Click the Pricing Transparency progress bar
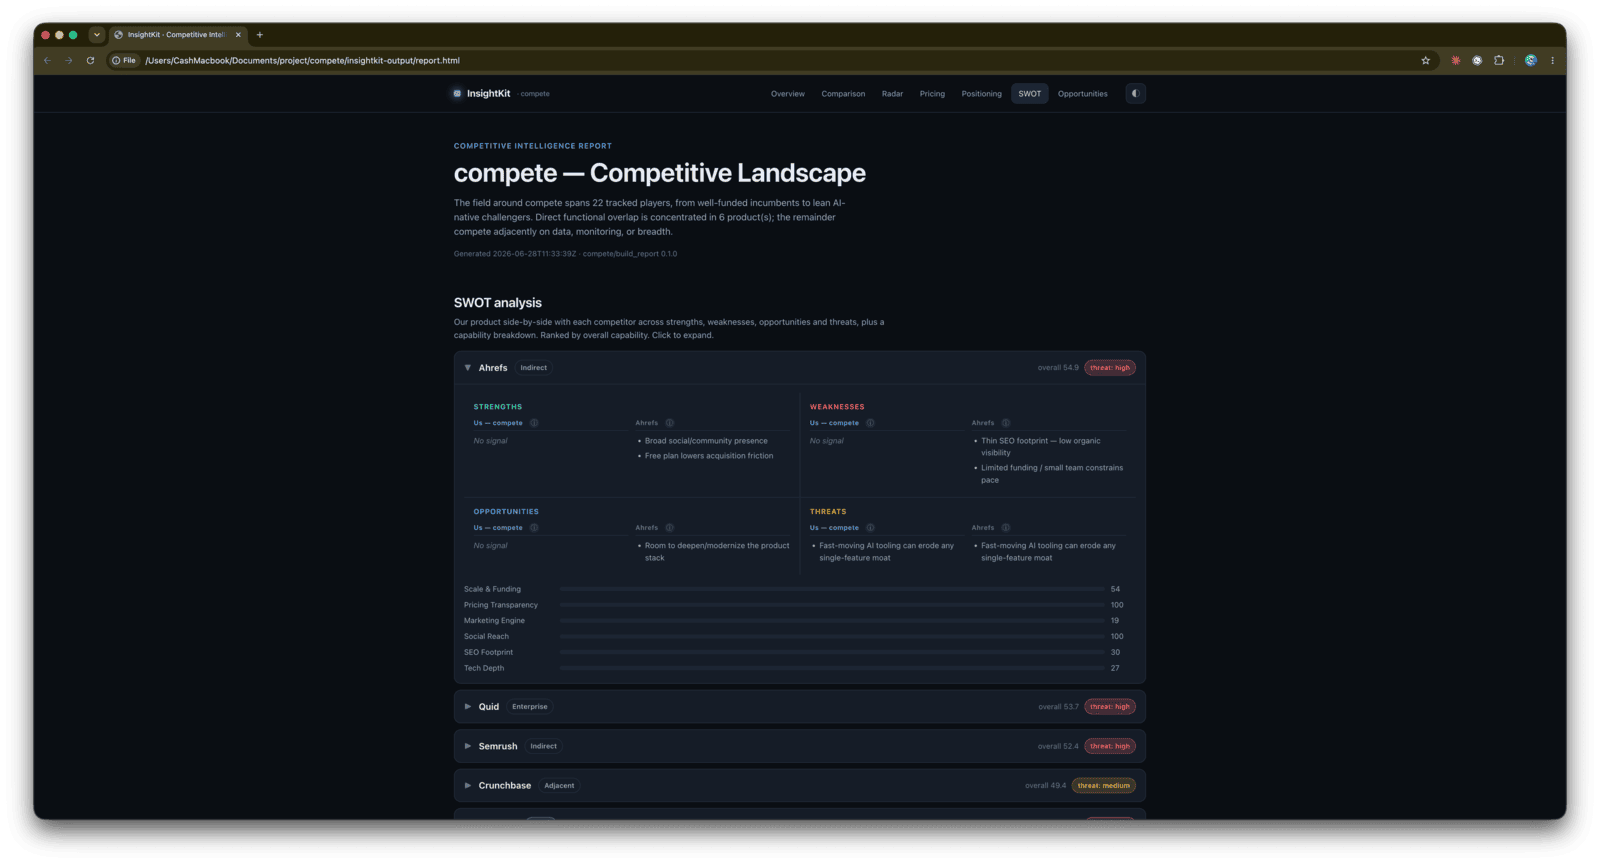Image resolution: width=1600 pixels, height=864 pixels. 832,605
